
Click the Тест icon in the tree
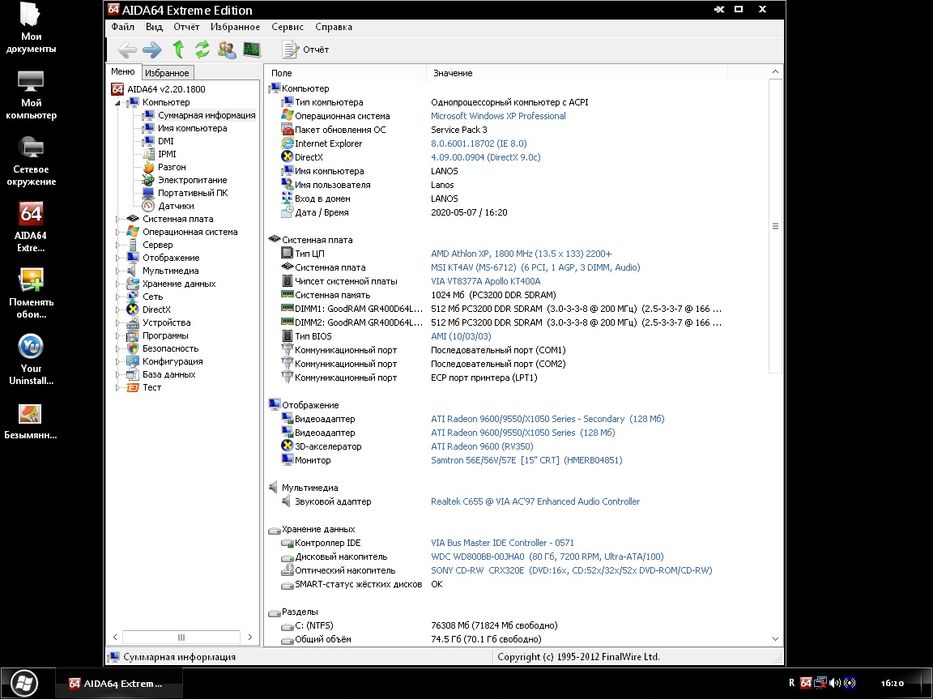133,388
